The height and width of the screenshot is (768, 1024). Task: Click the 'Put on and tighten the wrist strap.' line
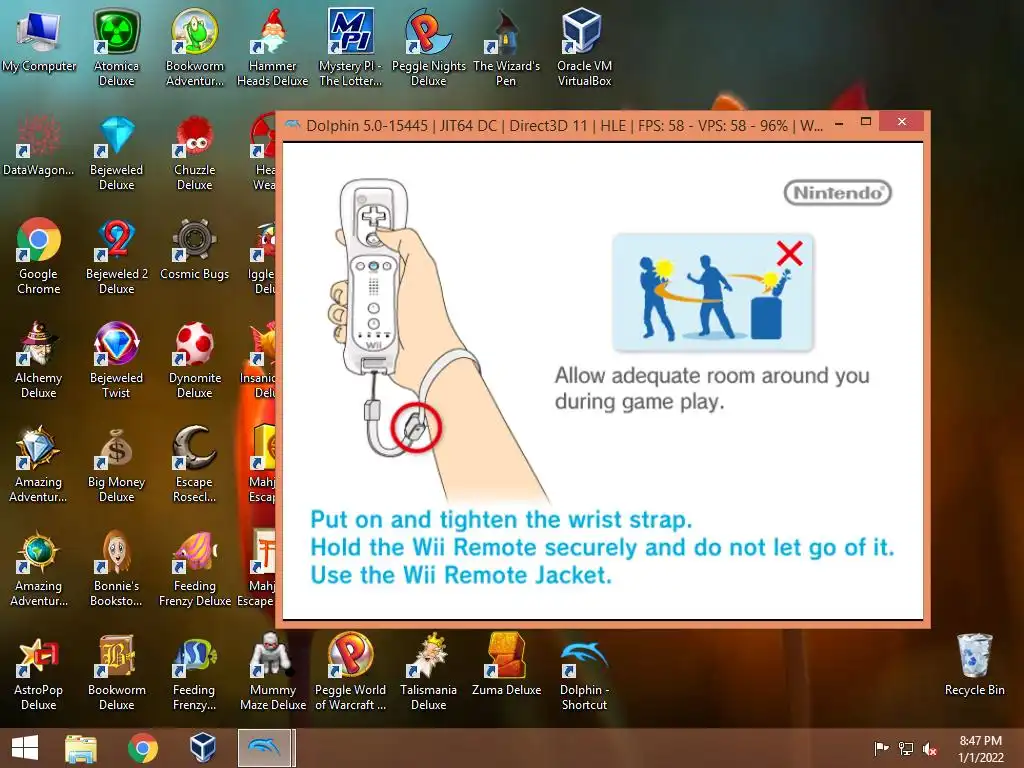[501, 520]
